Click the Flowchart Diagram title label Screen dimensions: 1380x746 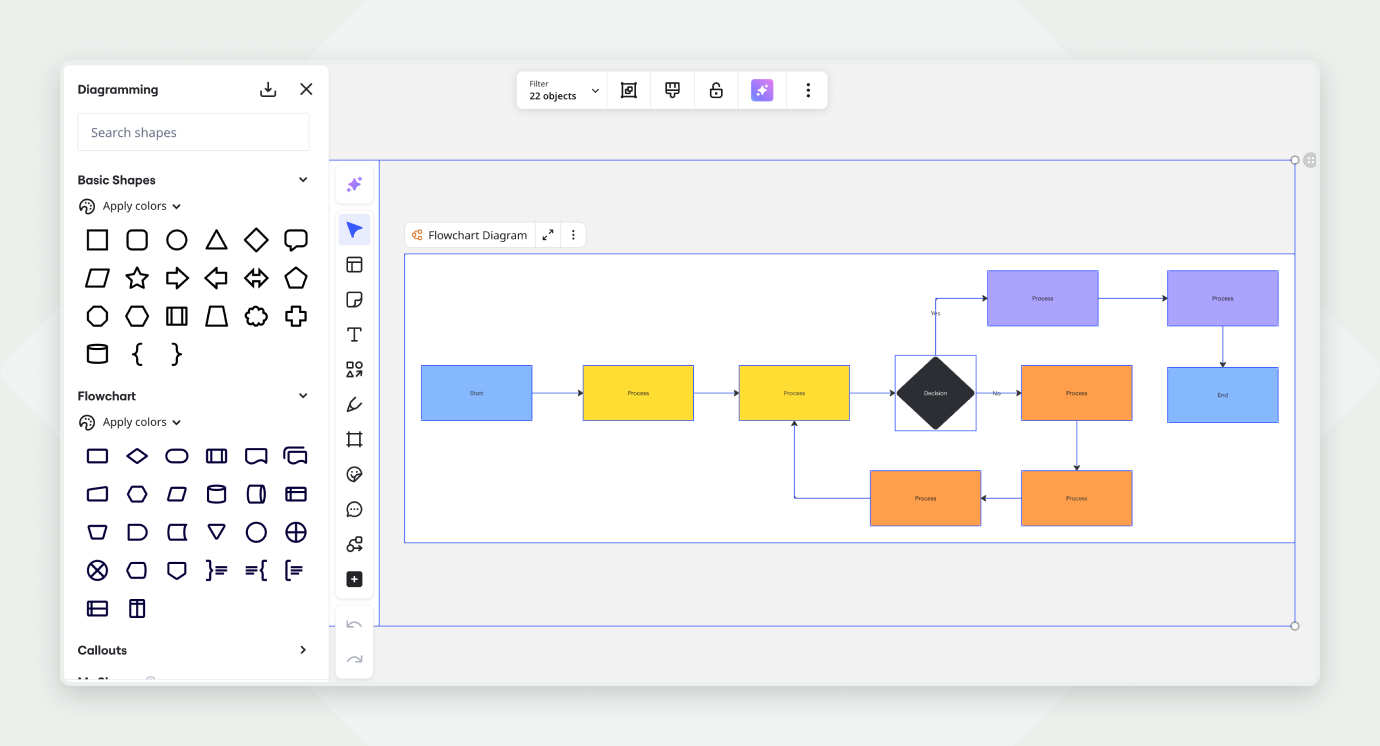[477, 235]
